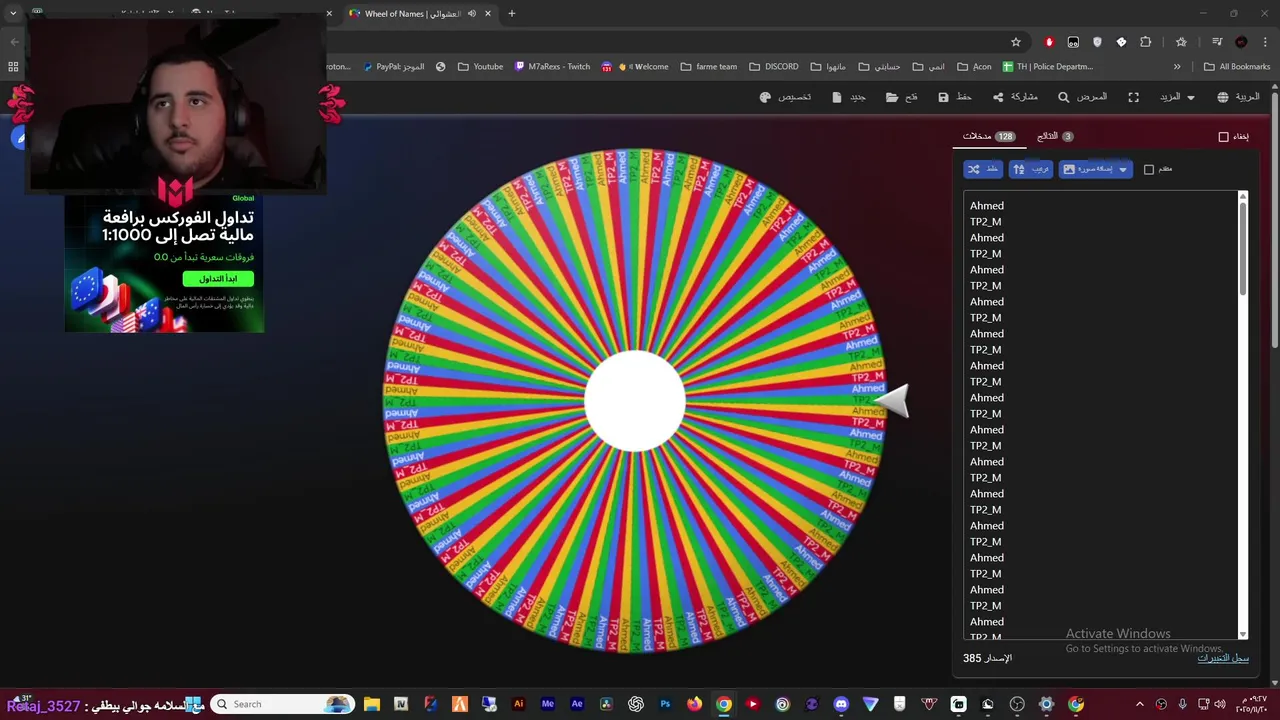This screenshot has width=1280, height=720.
Task: Open Adobe After Effects from the taskbar
Action: [x=576, y=704]
